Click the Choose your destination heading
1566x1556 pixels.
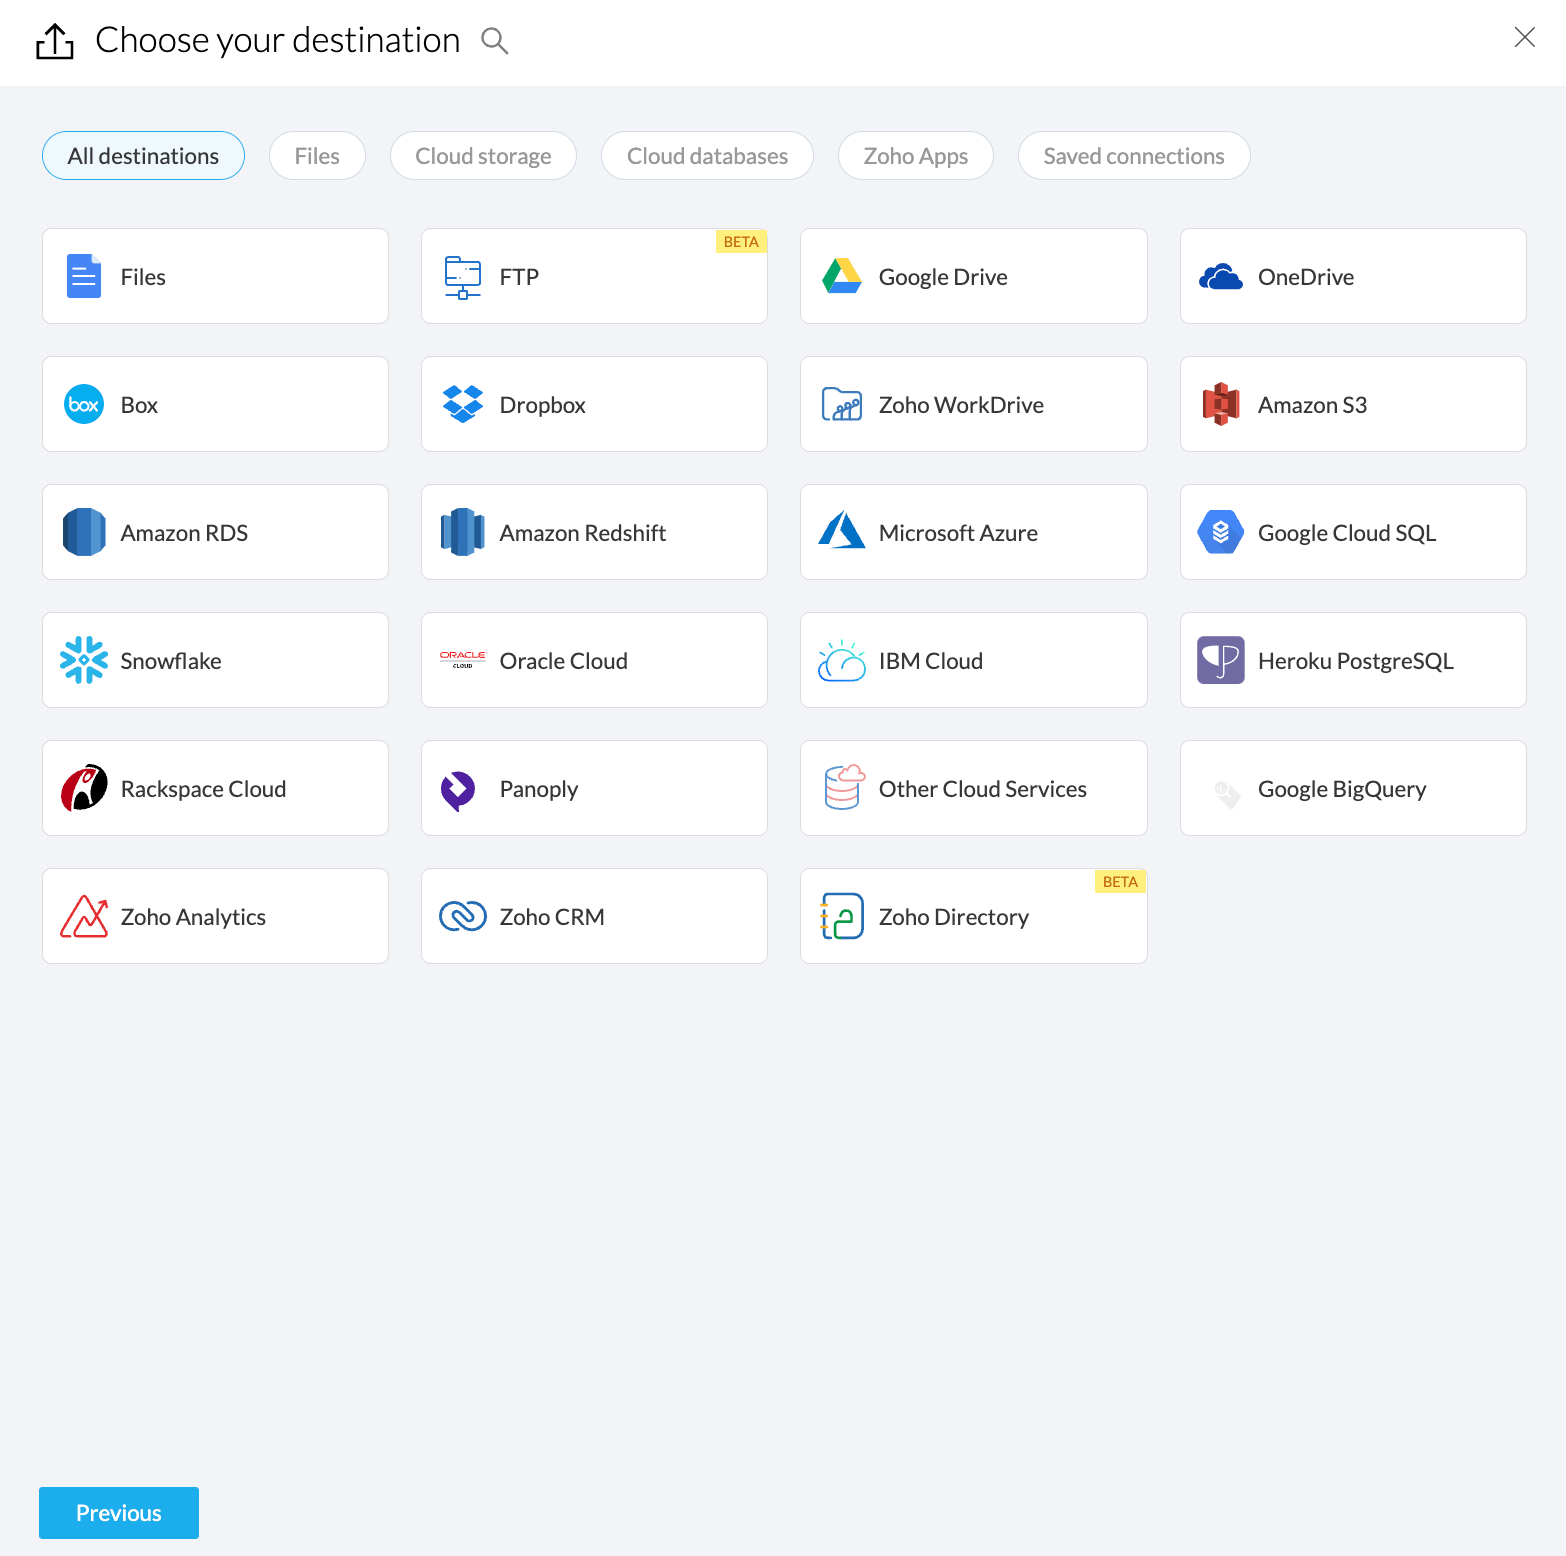(x=277, y=41)
